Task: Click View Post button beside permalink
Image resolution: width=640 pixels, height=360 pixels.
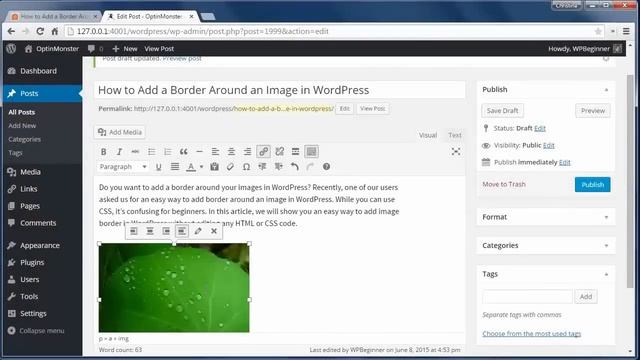Action: pyautogui.click(x=372, y=109)
